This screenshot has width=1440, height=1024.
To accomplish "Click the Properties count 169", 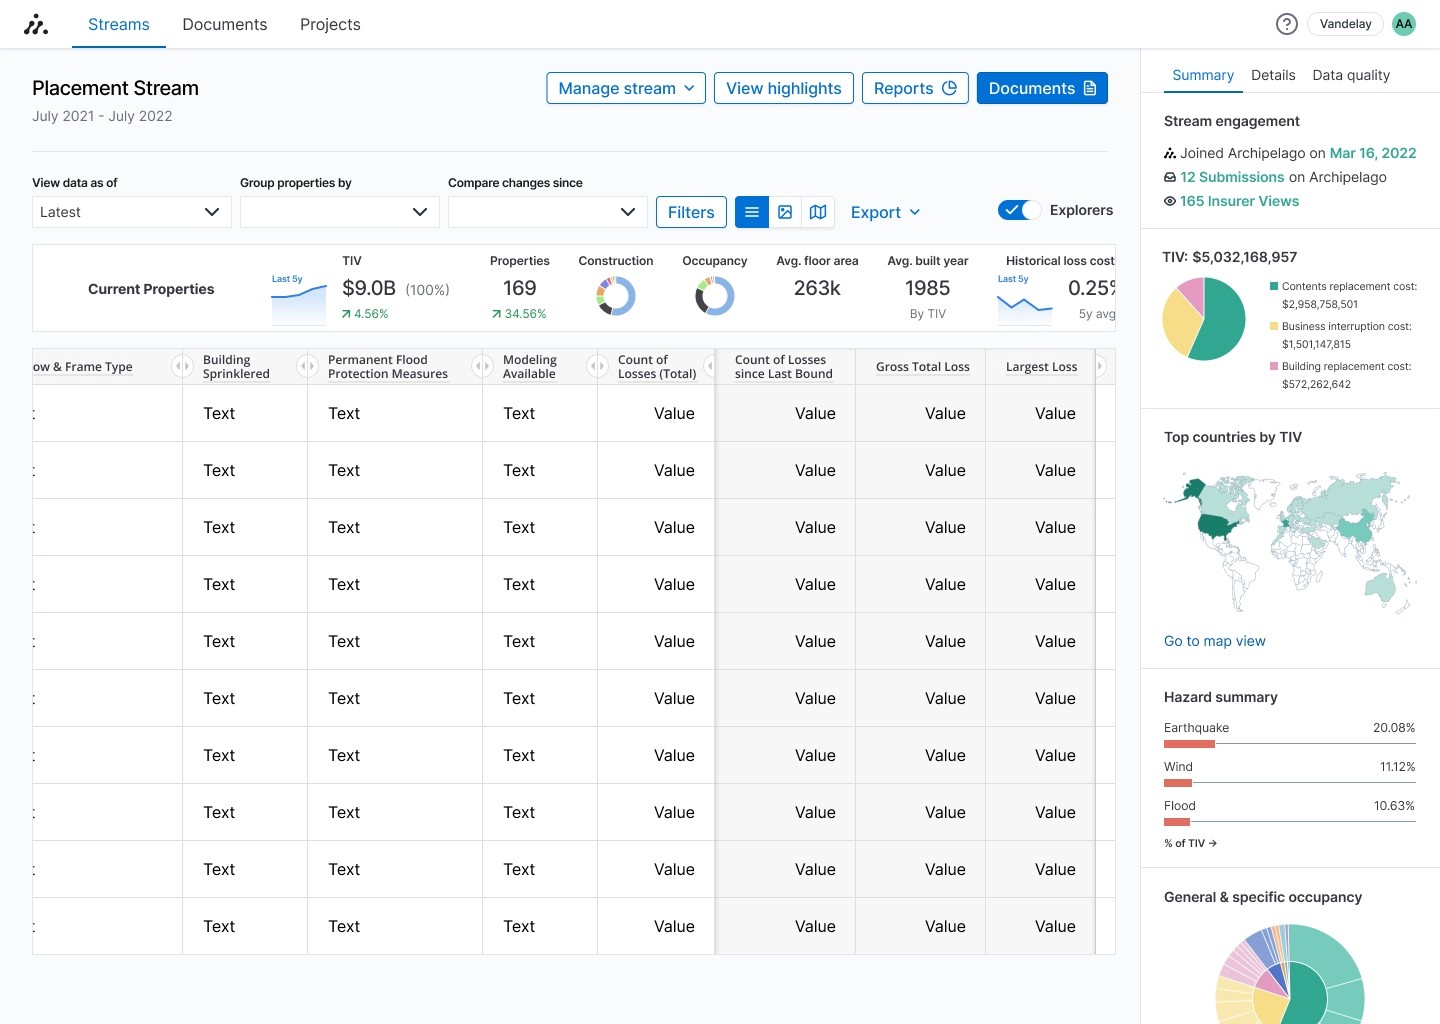I will (x=520, y=288).
